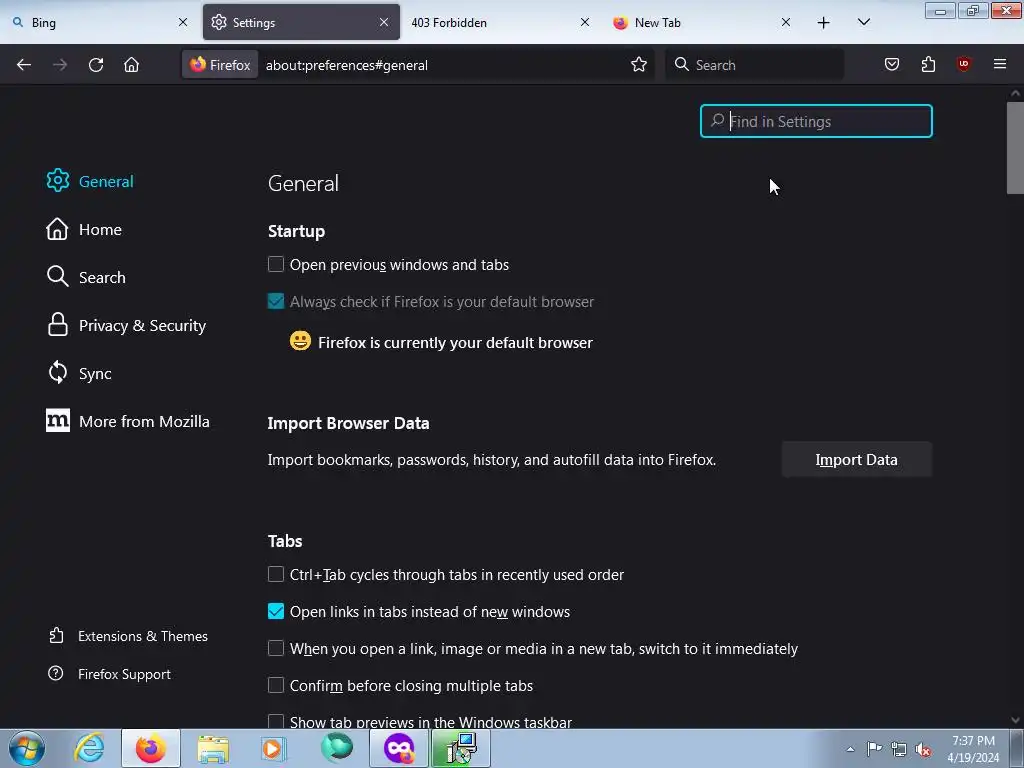The image size is (1024, 768).
Task: List all tabs via chevron arrow
Action: tap(863, 22)
